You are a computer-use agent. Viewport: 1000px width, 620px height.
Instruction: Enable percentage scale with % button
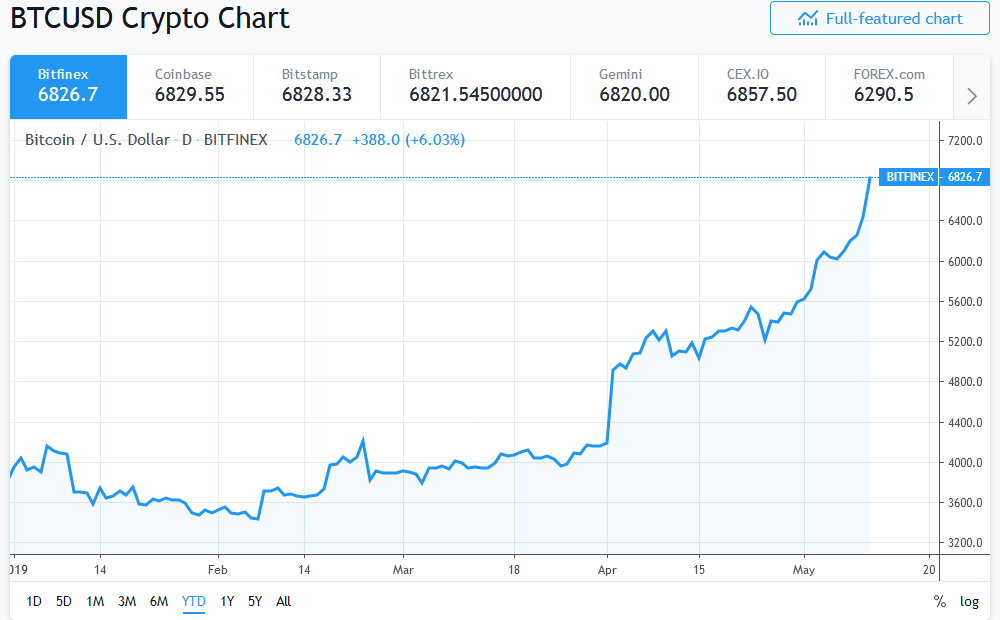[x=939, y=601]
